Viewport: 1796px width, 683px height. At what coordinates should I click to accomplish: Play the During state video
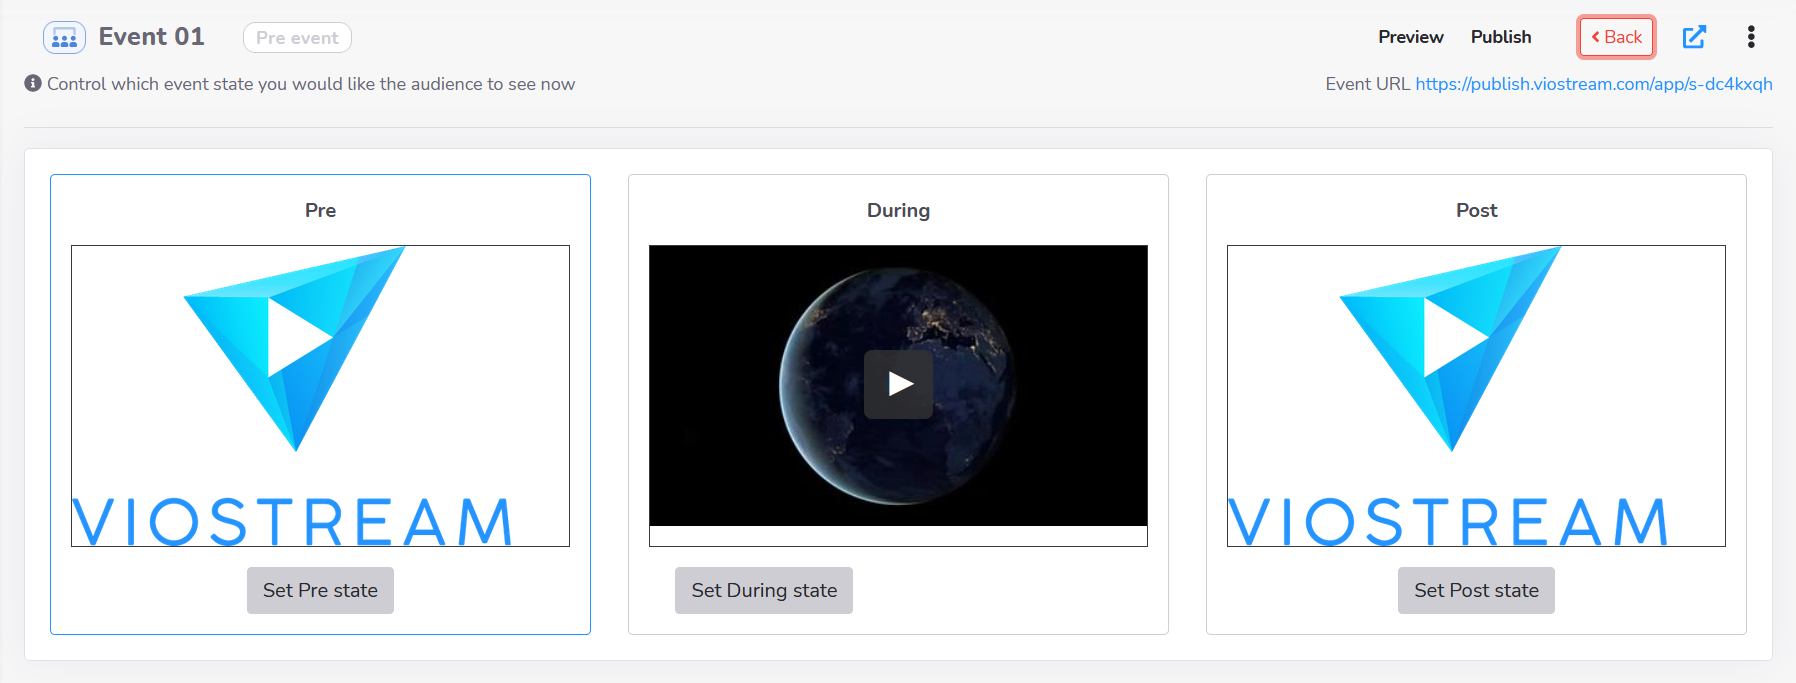898,384
